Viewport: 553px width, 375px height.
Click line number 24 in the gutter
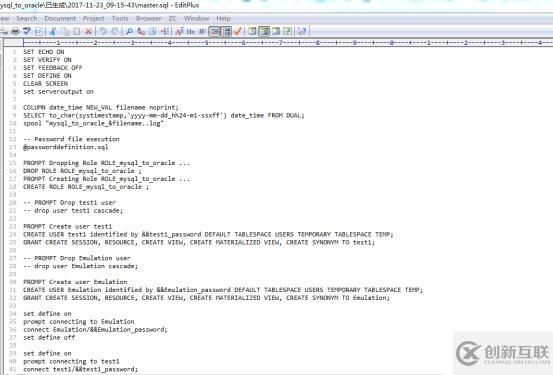(x=13, y=234)
